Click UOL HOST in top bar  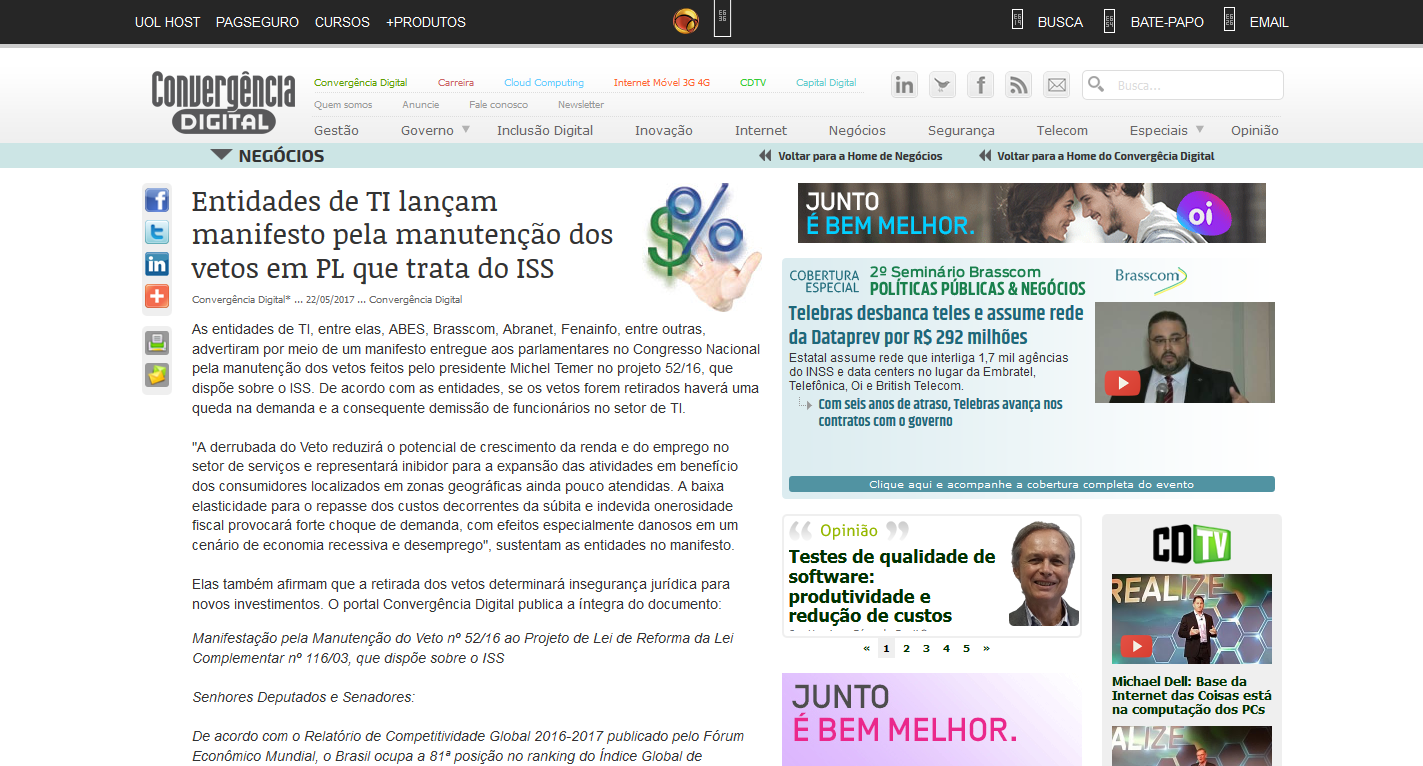coord(168,22)
